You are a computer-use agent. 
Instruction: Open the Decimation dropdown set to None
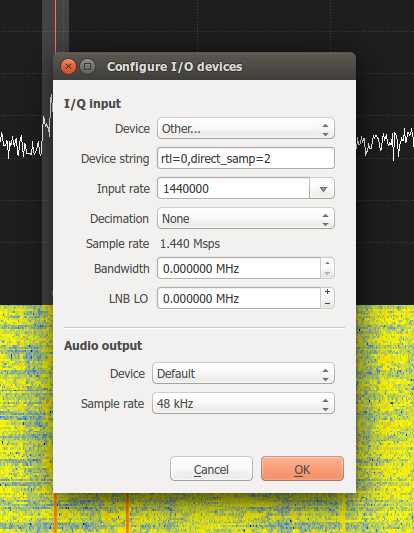pos(246,218)
